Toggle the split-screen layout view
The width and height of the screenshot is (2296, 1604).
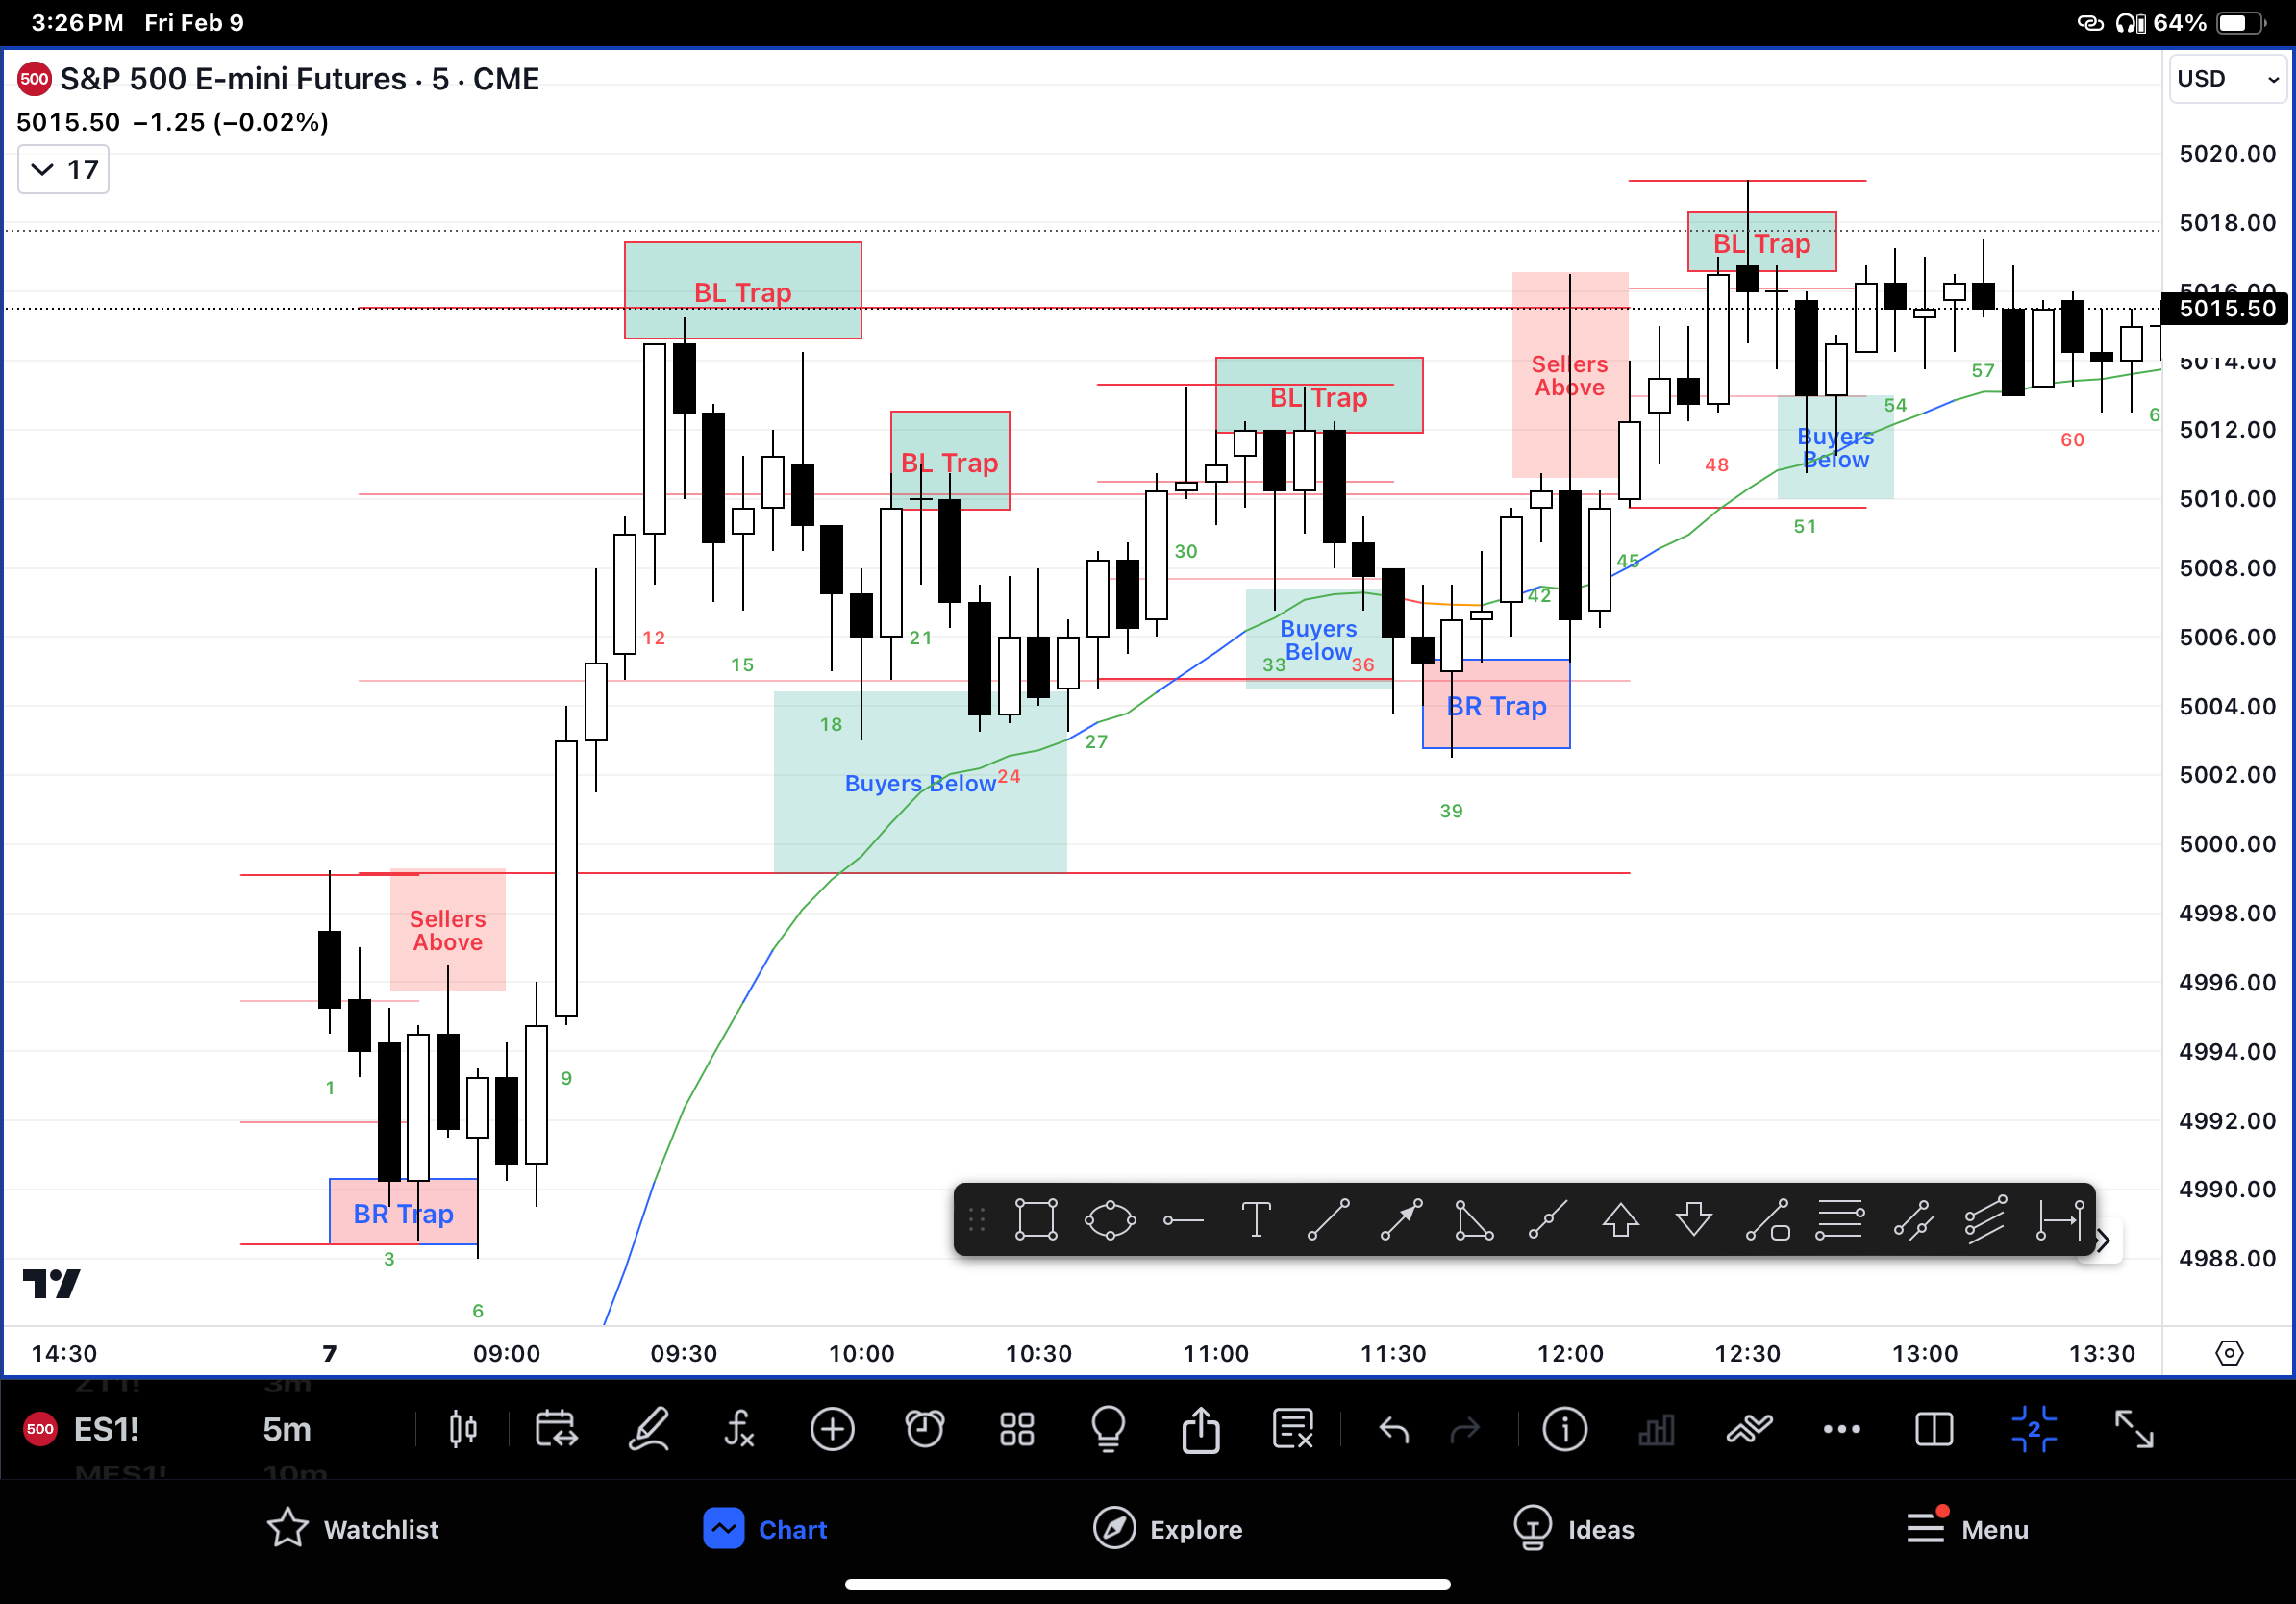[1934, 1430]
